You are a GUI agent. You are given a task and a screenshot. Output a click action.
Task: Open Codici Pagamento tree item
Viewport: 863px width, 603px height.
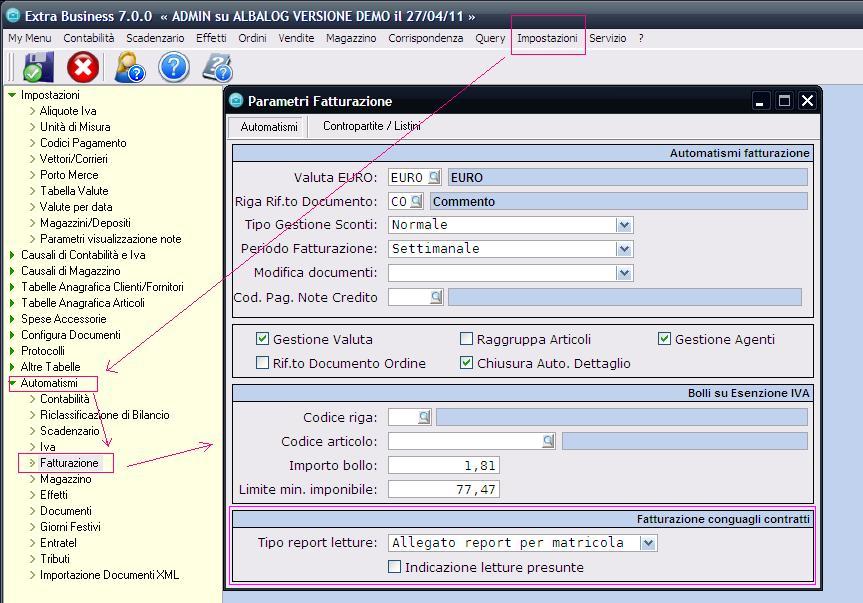tap(83, 143)
